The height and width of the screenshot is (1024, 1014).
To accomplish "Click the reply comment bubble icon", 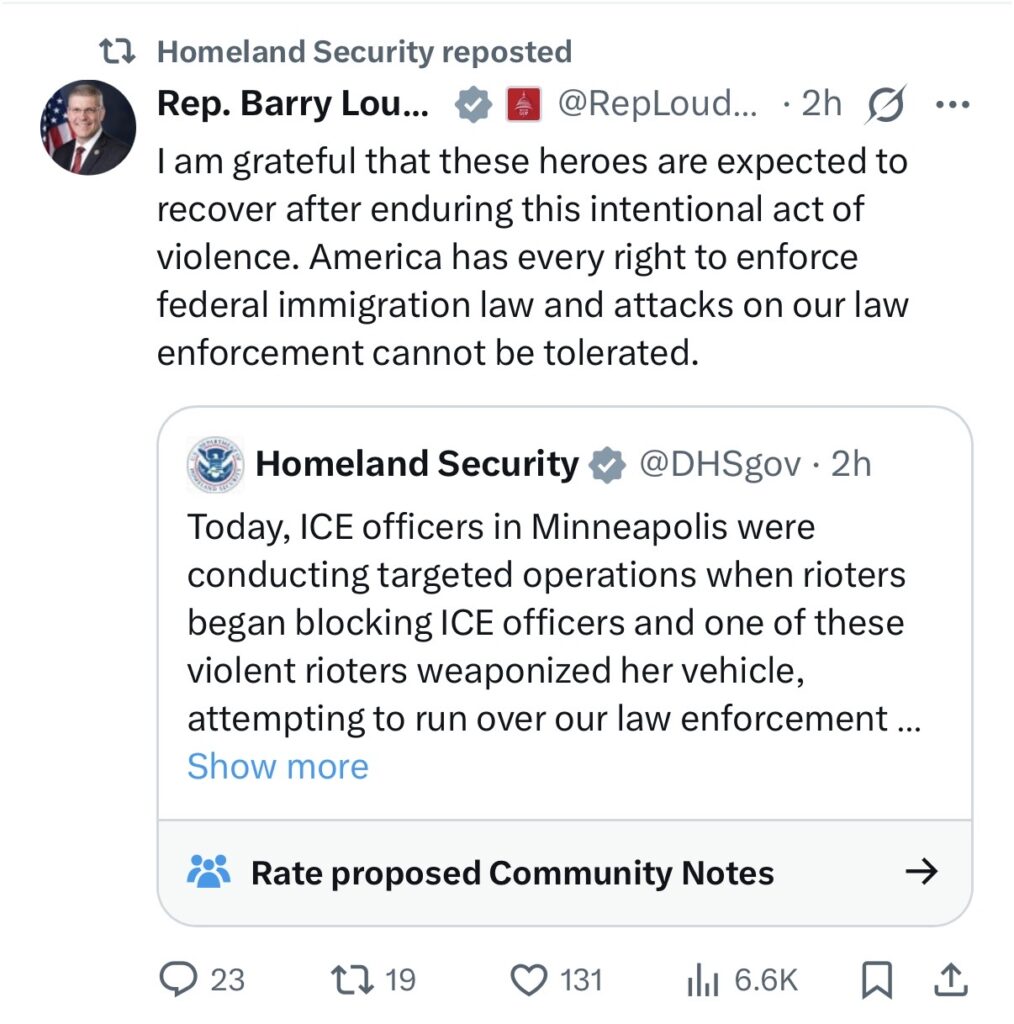I will click(x=179, y=979).
